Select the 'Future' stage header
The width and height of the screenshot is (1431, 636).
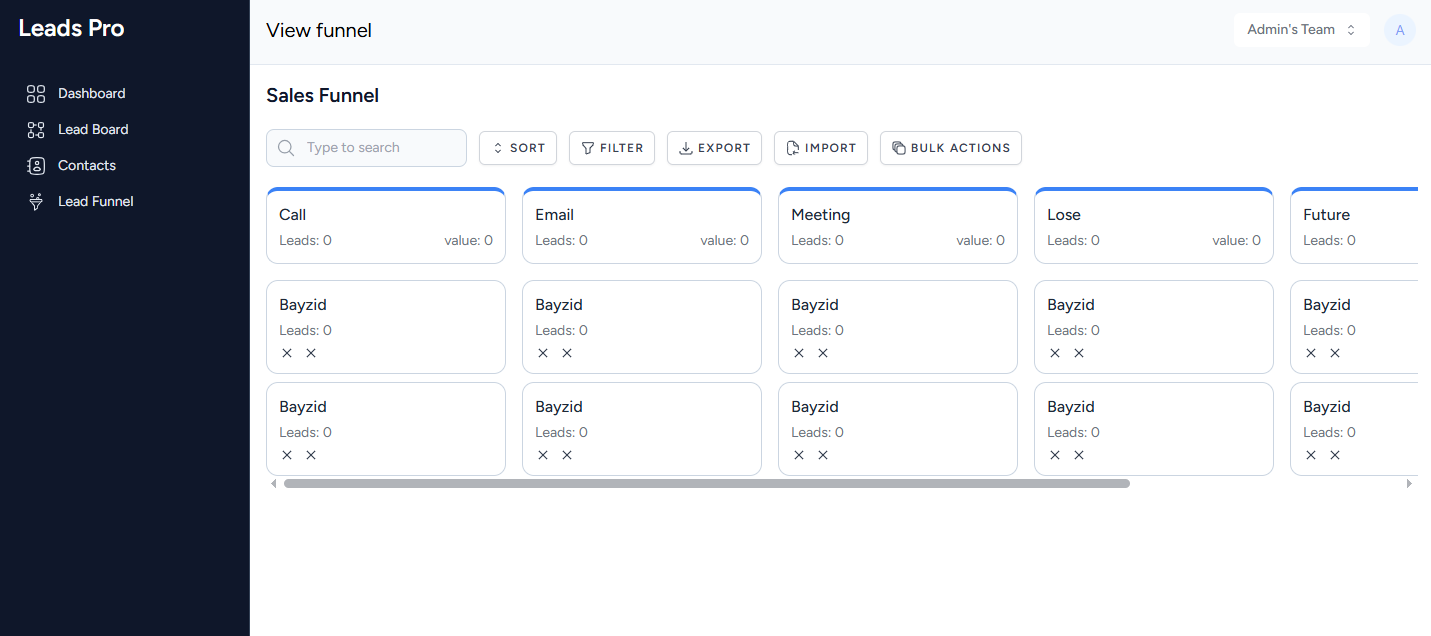tap(1354, 226)
